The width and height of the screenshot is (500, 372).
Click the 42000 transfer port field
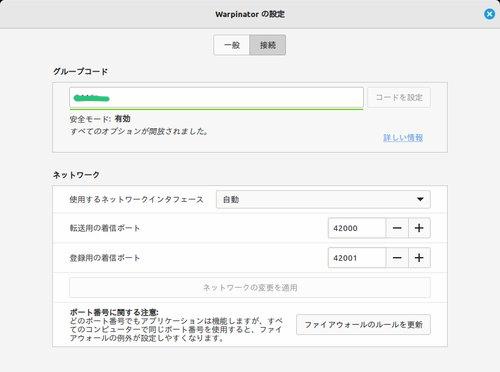click(x=357, y=228)
